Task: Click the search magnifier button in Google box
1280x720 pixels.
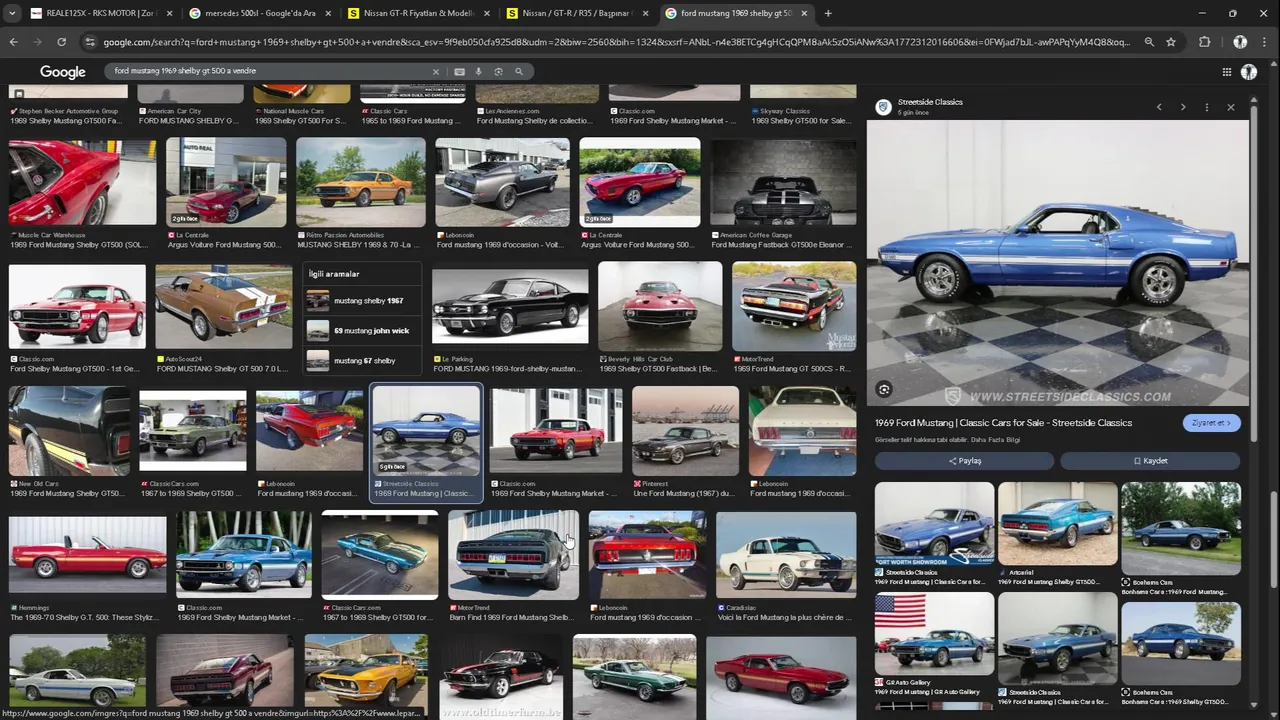Action: tap(519, 72)
